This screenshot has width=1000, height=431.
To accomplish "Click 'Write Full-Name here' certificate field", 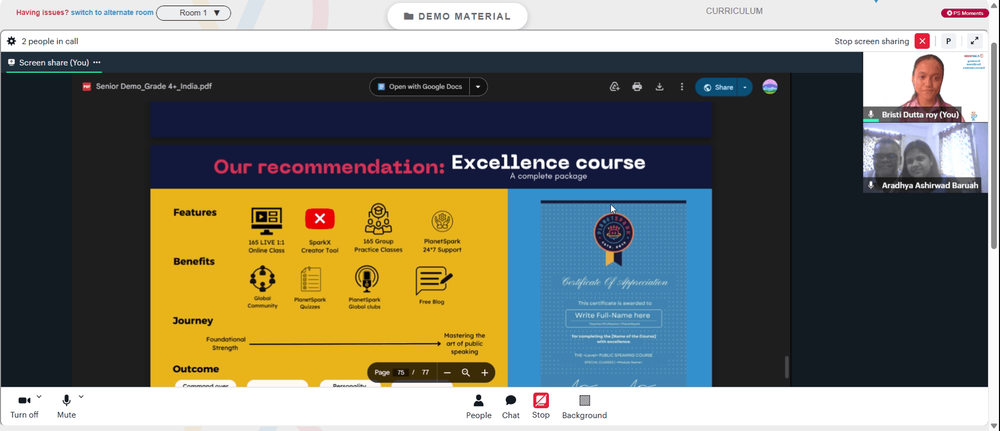I will 613,316.
